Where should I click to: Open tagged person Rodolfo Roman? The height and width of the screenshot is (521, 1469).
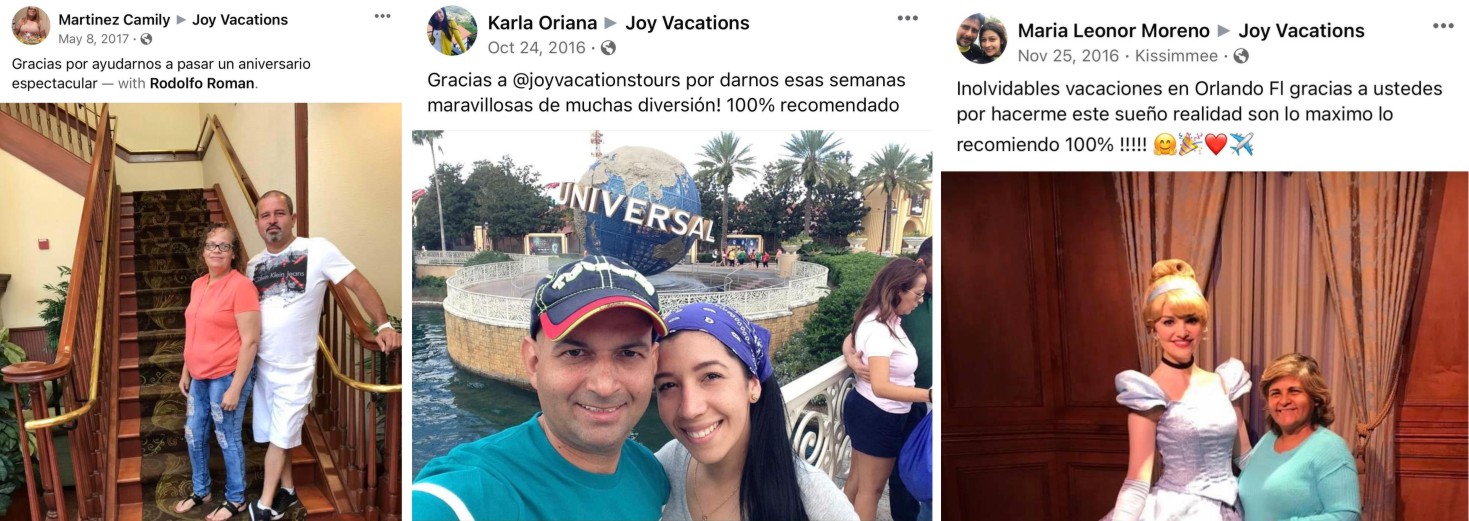(x=203, y=83)
